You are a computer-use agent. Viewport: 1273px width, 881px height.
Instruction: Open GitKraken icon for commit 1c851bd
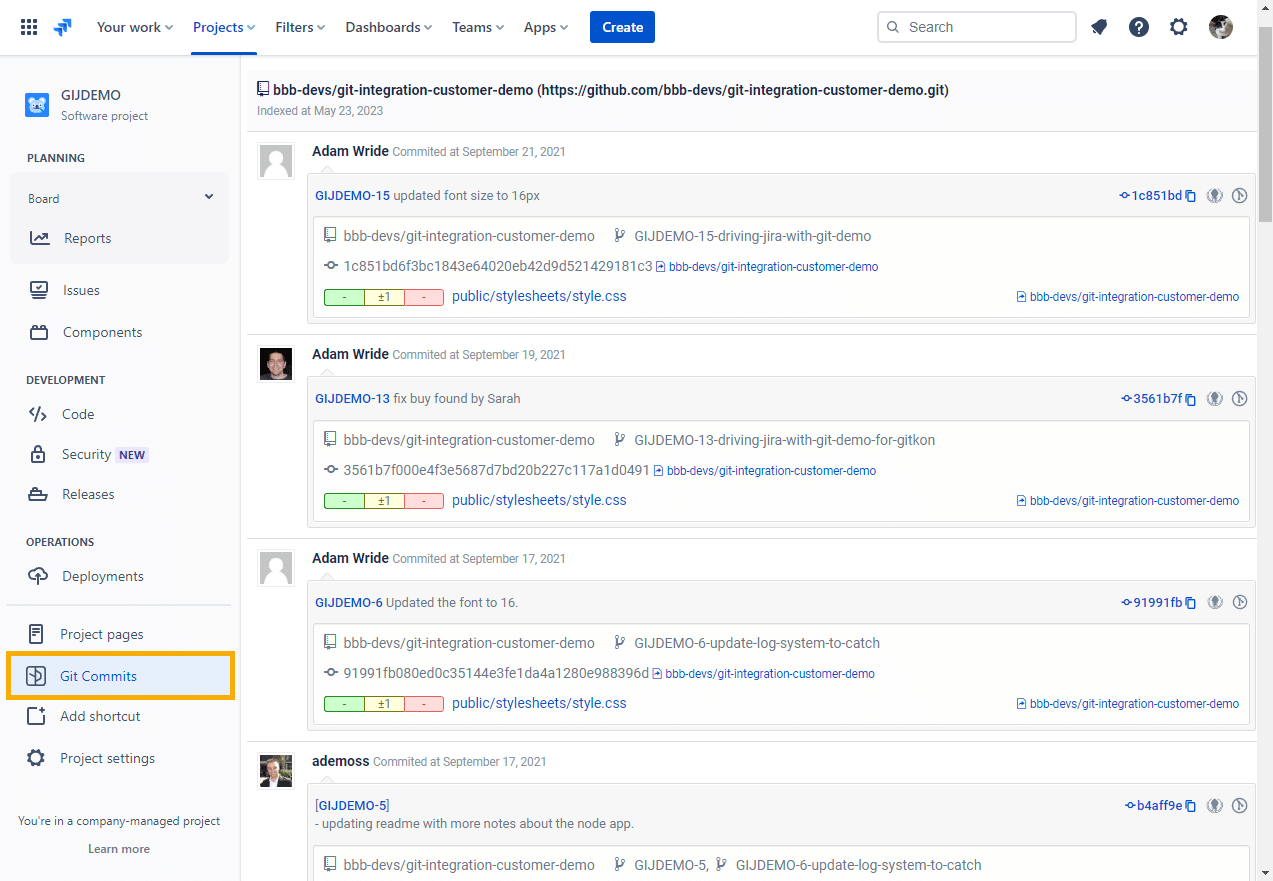coord(1215,196)
